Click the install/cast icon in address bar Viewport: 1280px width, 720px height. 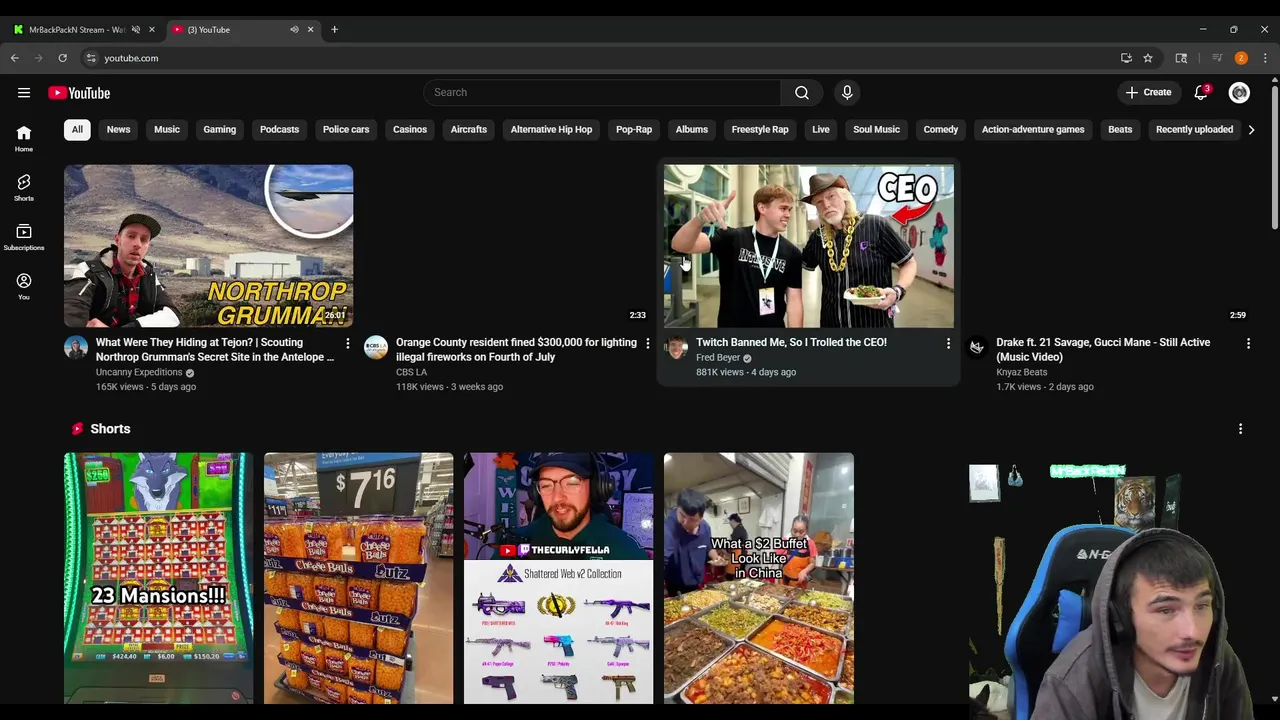[x=1126, y=58]
